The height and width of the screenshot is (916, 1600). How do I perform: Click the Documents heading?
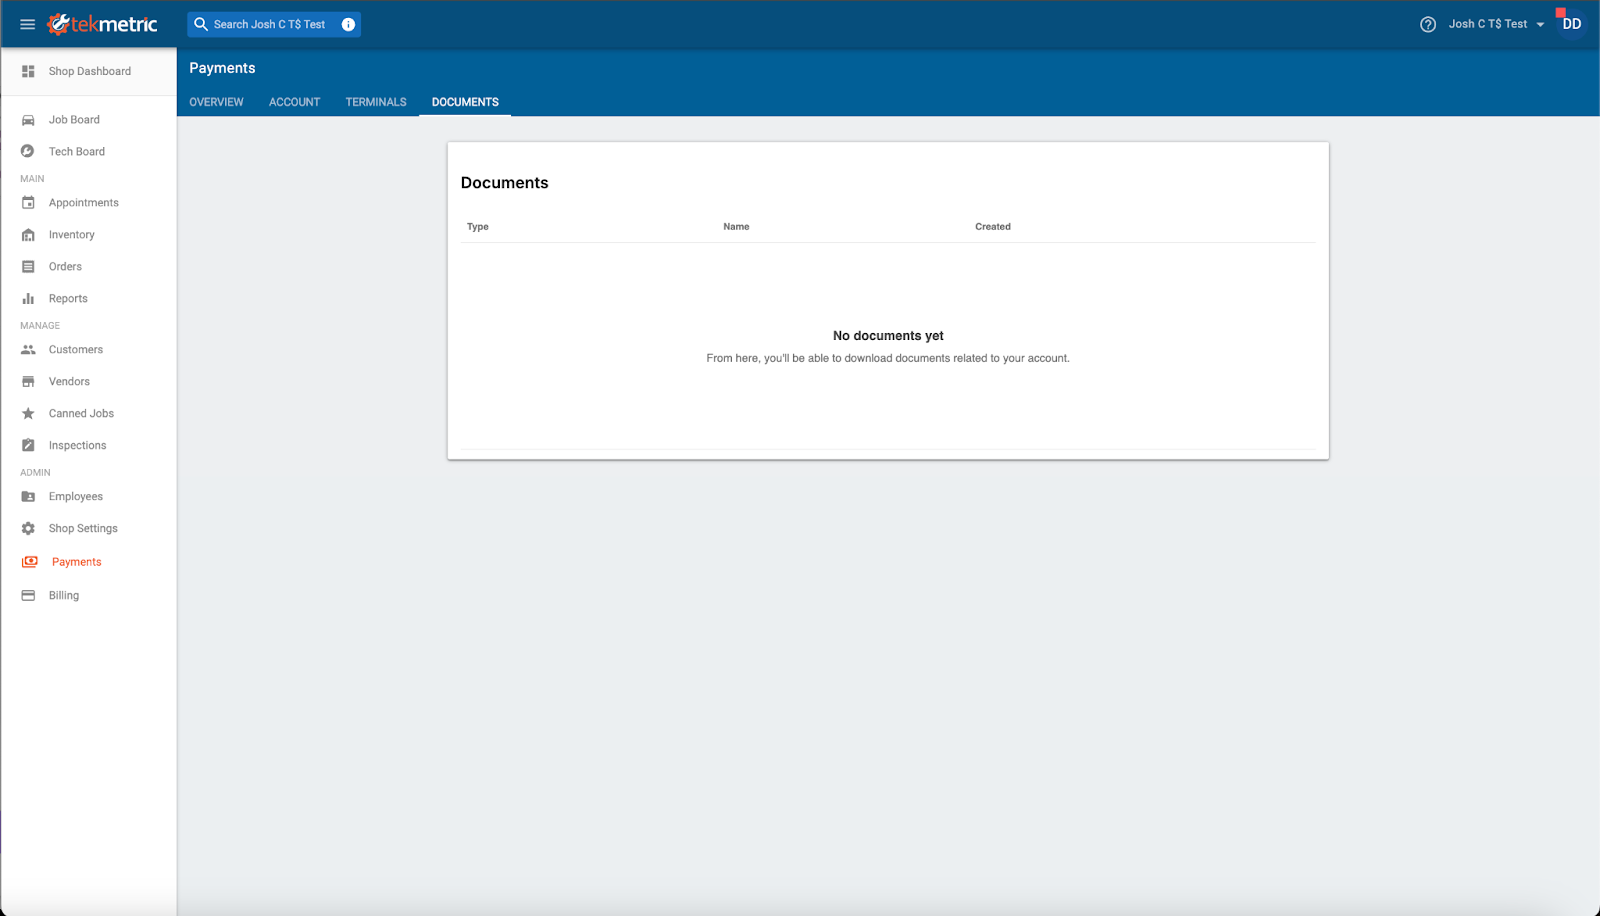(504, 183)
